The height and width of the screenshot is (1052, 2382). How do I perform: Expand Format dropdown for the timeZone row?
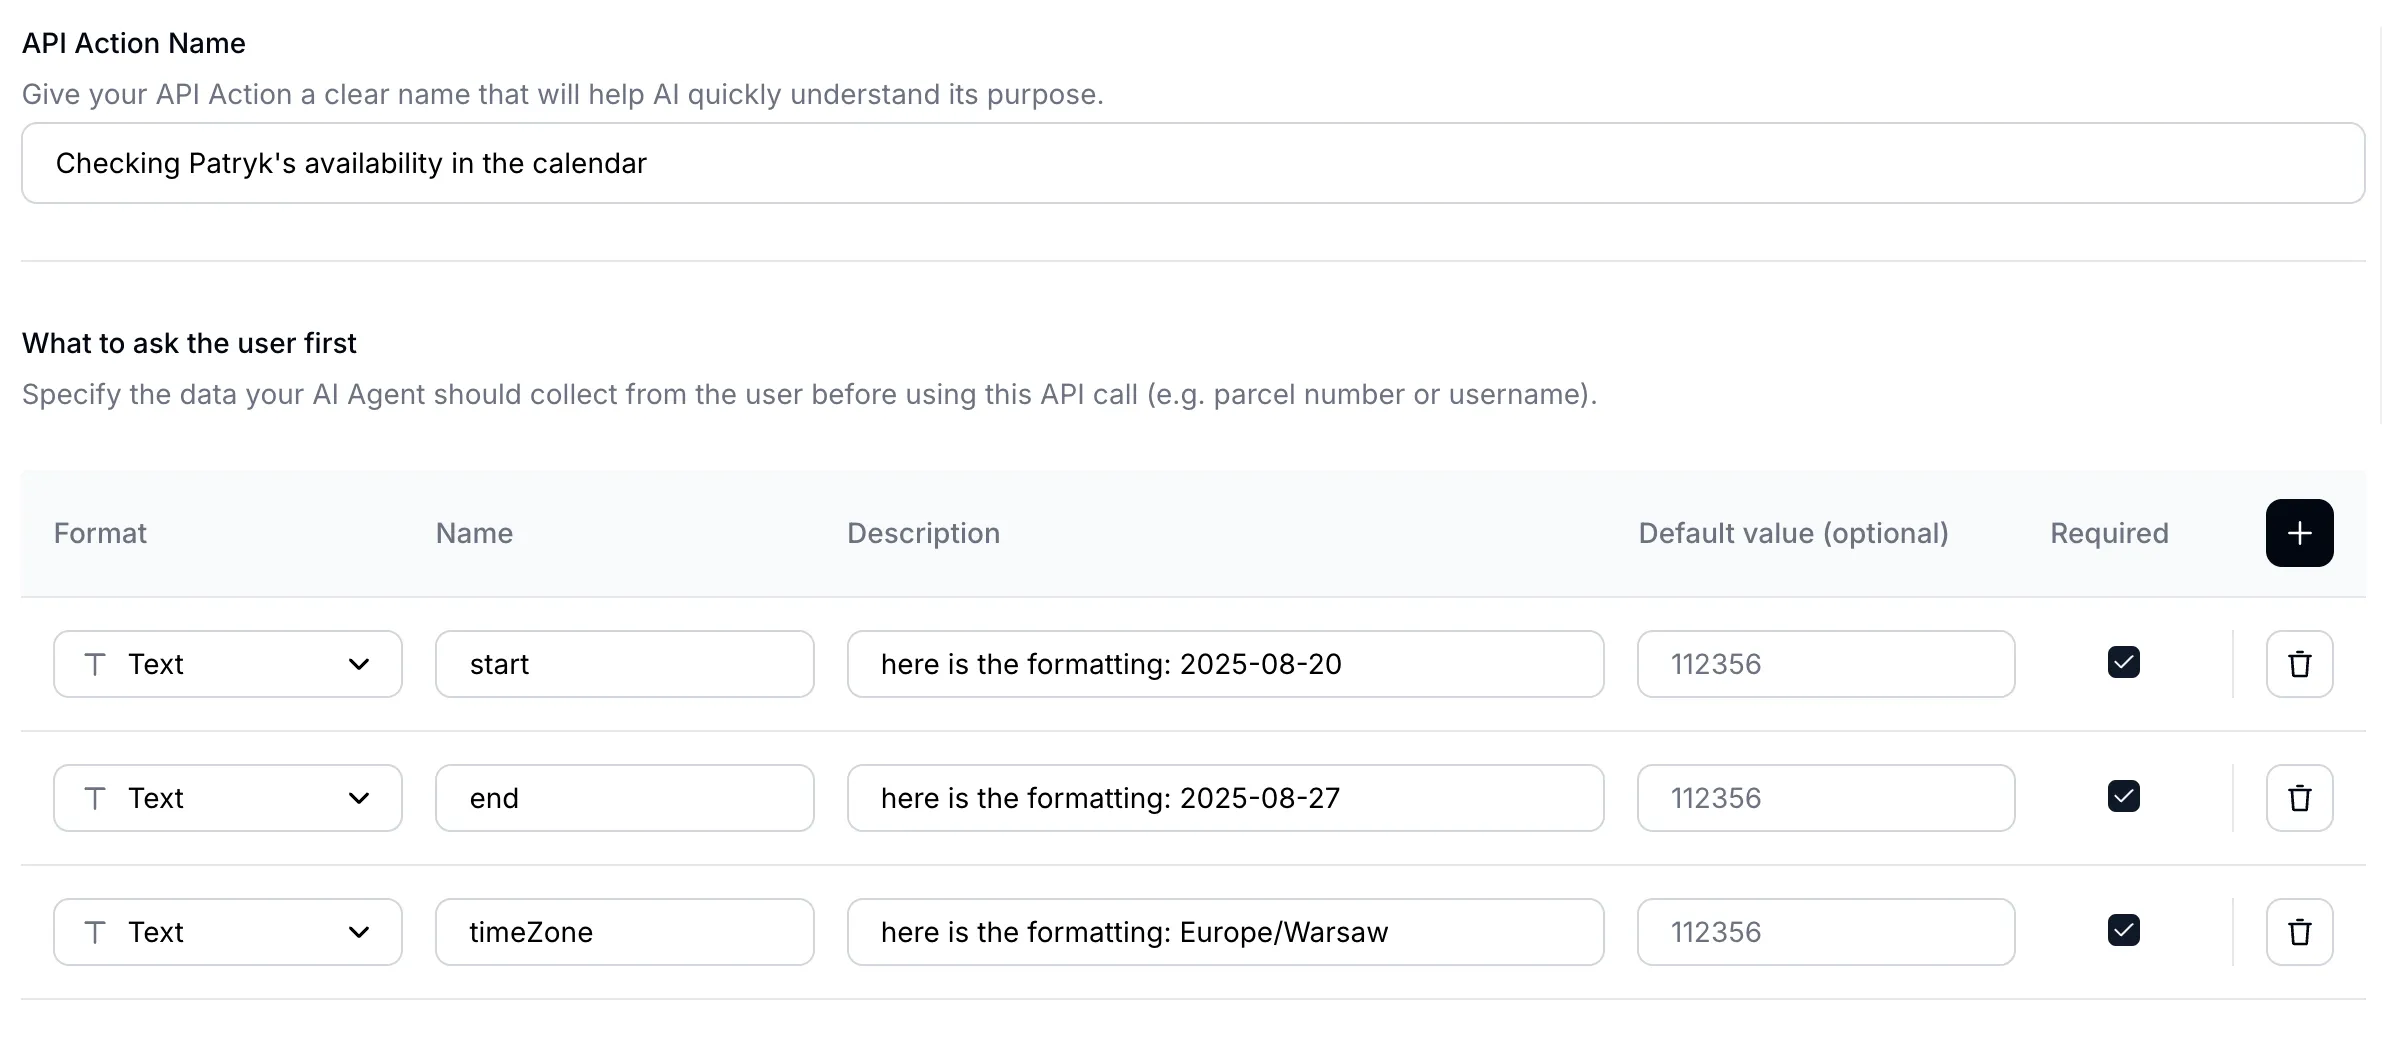[x=227, y=932]
